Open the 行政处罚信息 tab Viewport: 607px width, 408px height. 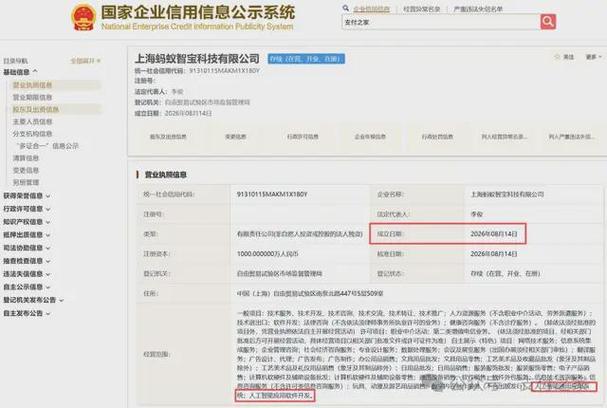[x=437, y=137]
